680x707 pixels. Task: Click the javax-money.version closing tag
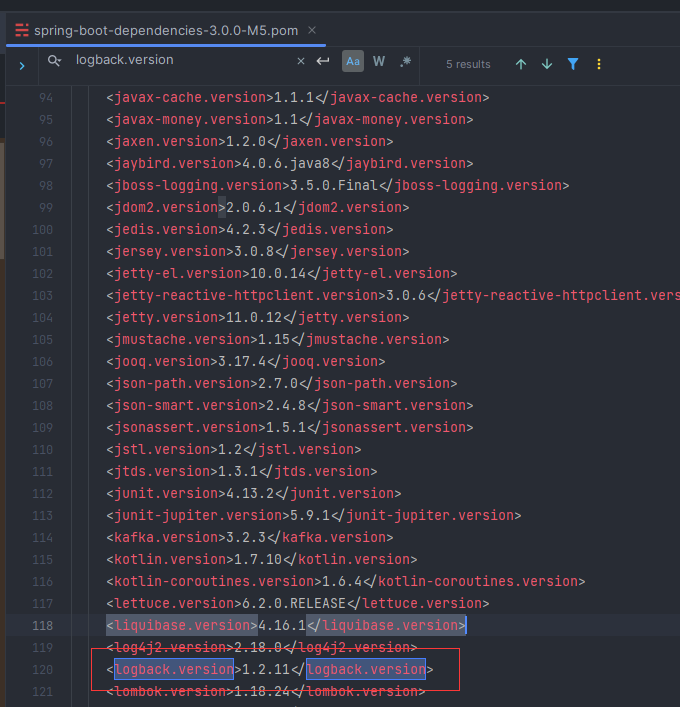pos(386,119)
